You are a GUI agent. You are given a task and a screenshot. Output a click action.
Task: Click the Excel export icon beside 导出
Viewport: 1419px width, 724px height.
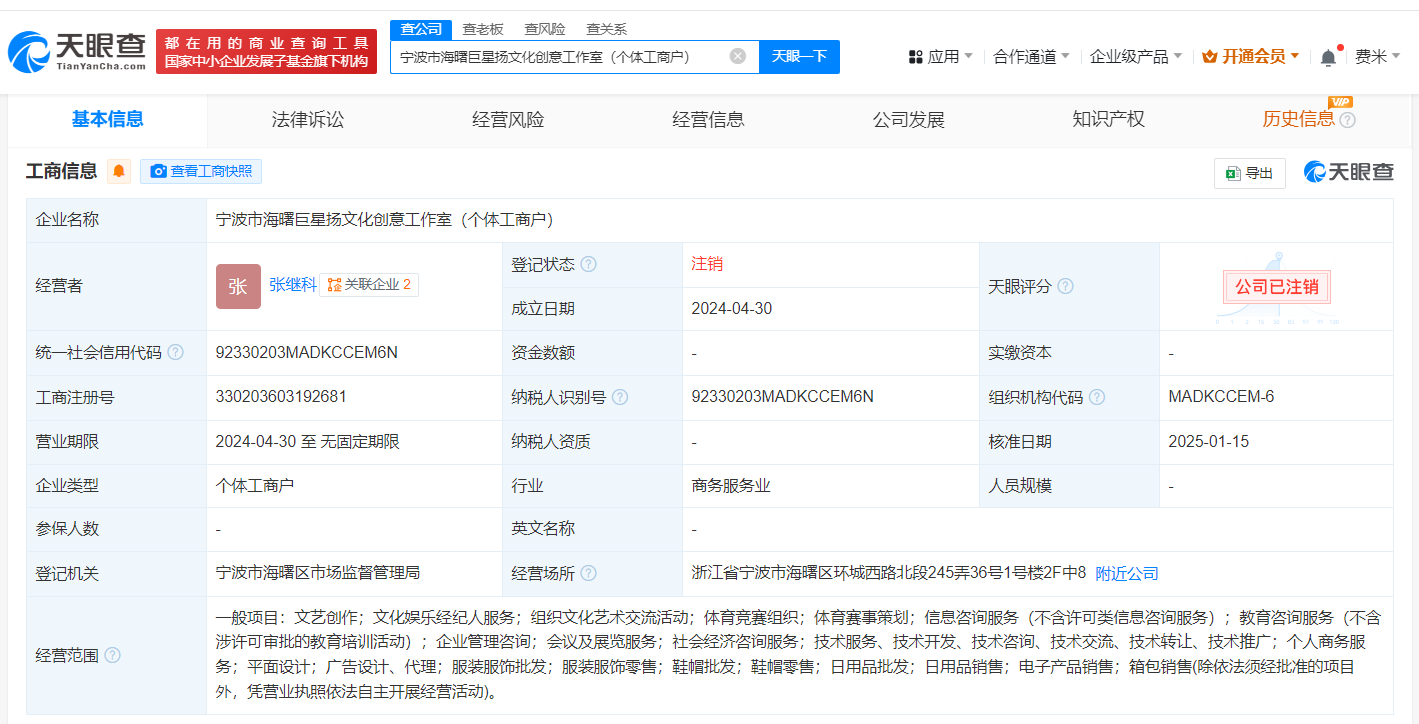pyautogui.click(x=1235, y=172)
